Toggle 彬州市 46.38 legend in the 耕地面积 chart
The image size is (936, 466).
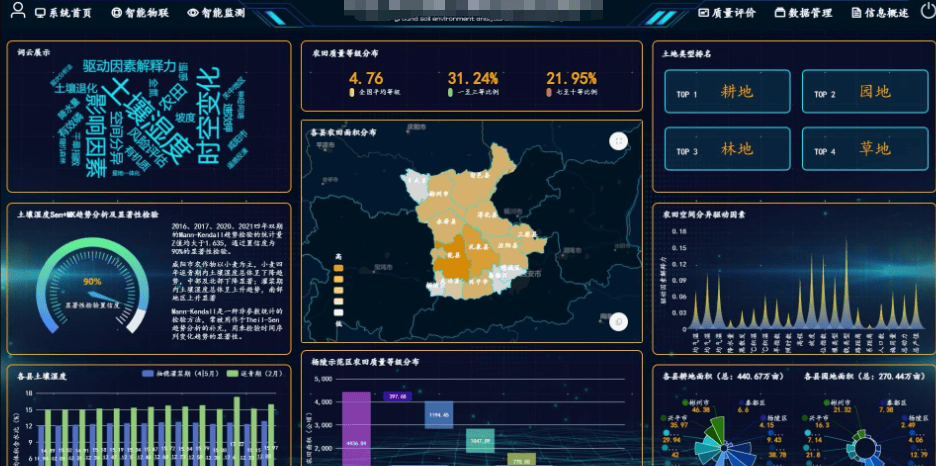[x=694, y=406]
